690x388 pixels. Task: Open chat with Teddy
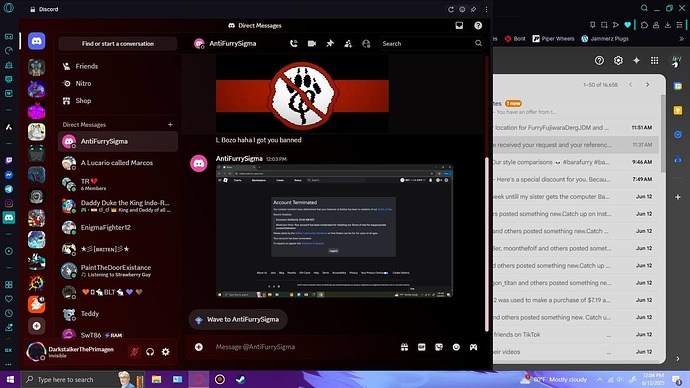[x=118, y=314]
